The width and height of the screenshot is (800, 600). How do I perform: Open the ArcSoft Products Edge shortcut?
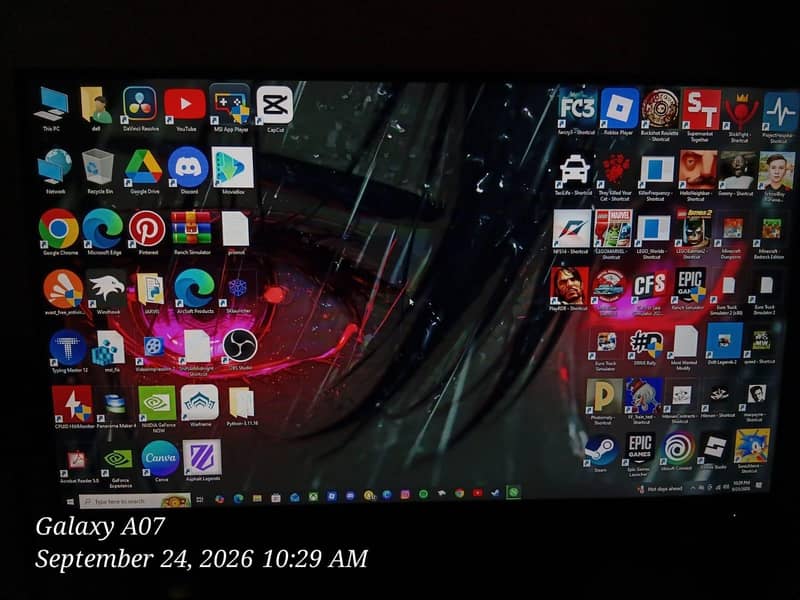[194, 289]
